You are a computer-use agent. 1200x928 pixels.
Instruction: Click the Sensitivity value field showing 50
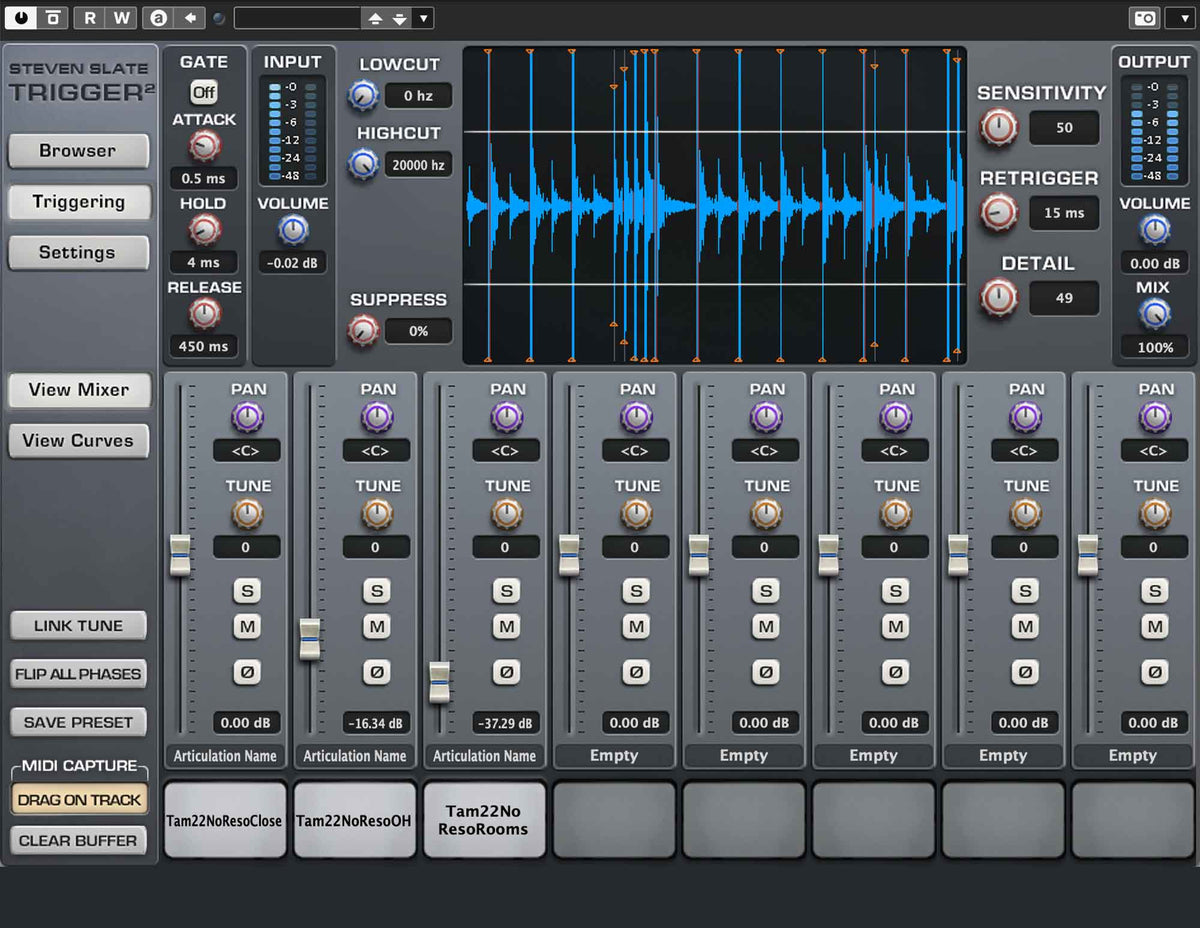(x=1064, y=128)
